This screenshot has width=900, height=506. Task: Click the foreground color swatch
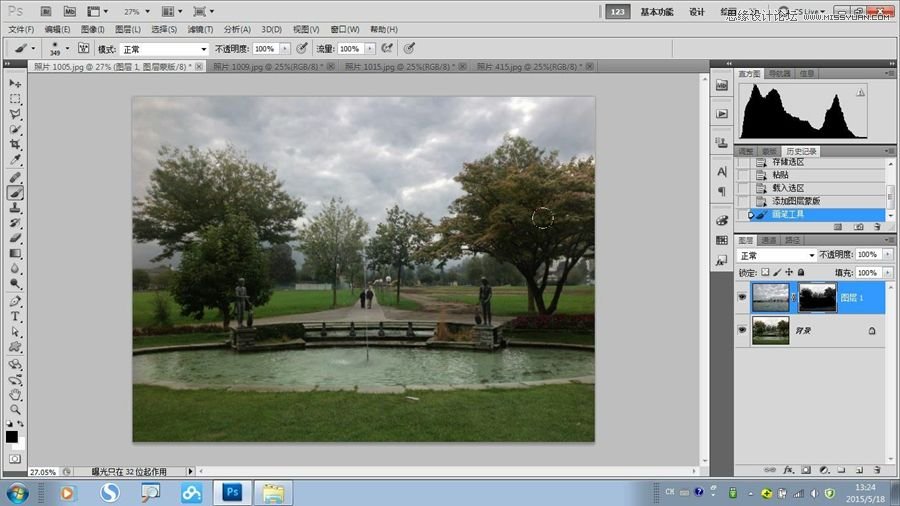pyautogui.click(x=11, y=437)
